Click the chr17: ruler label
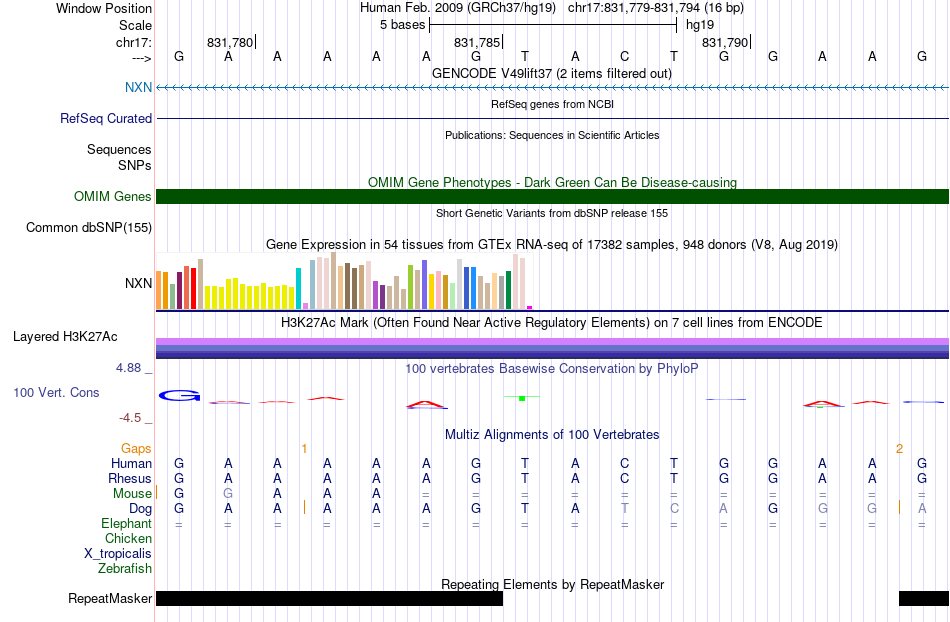950x622 pixels. (134, 42)
